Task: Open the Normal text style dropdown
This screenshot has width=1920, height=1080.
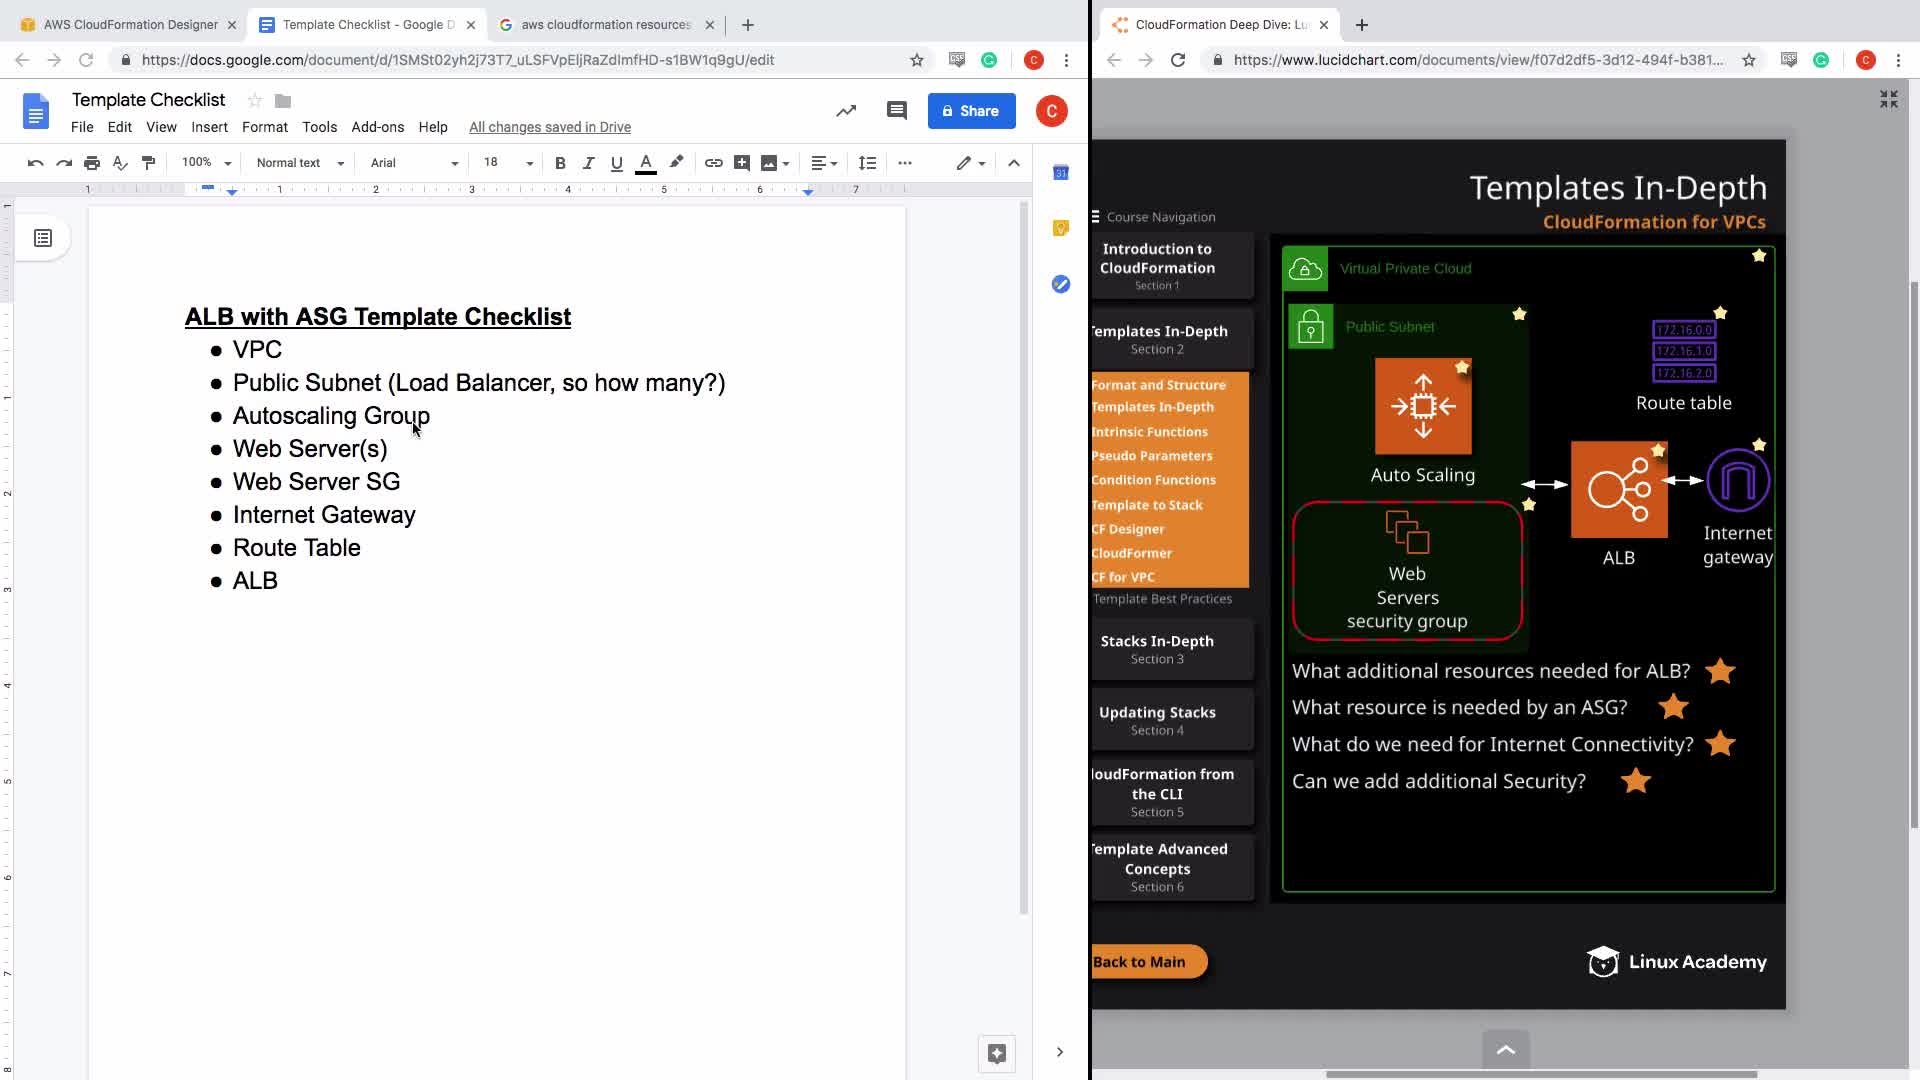Action: click(x=300, y=163)
